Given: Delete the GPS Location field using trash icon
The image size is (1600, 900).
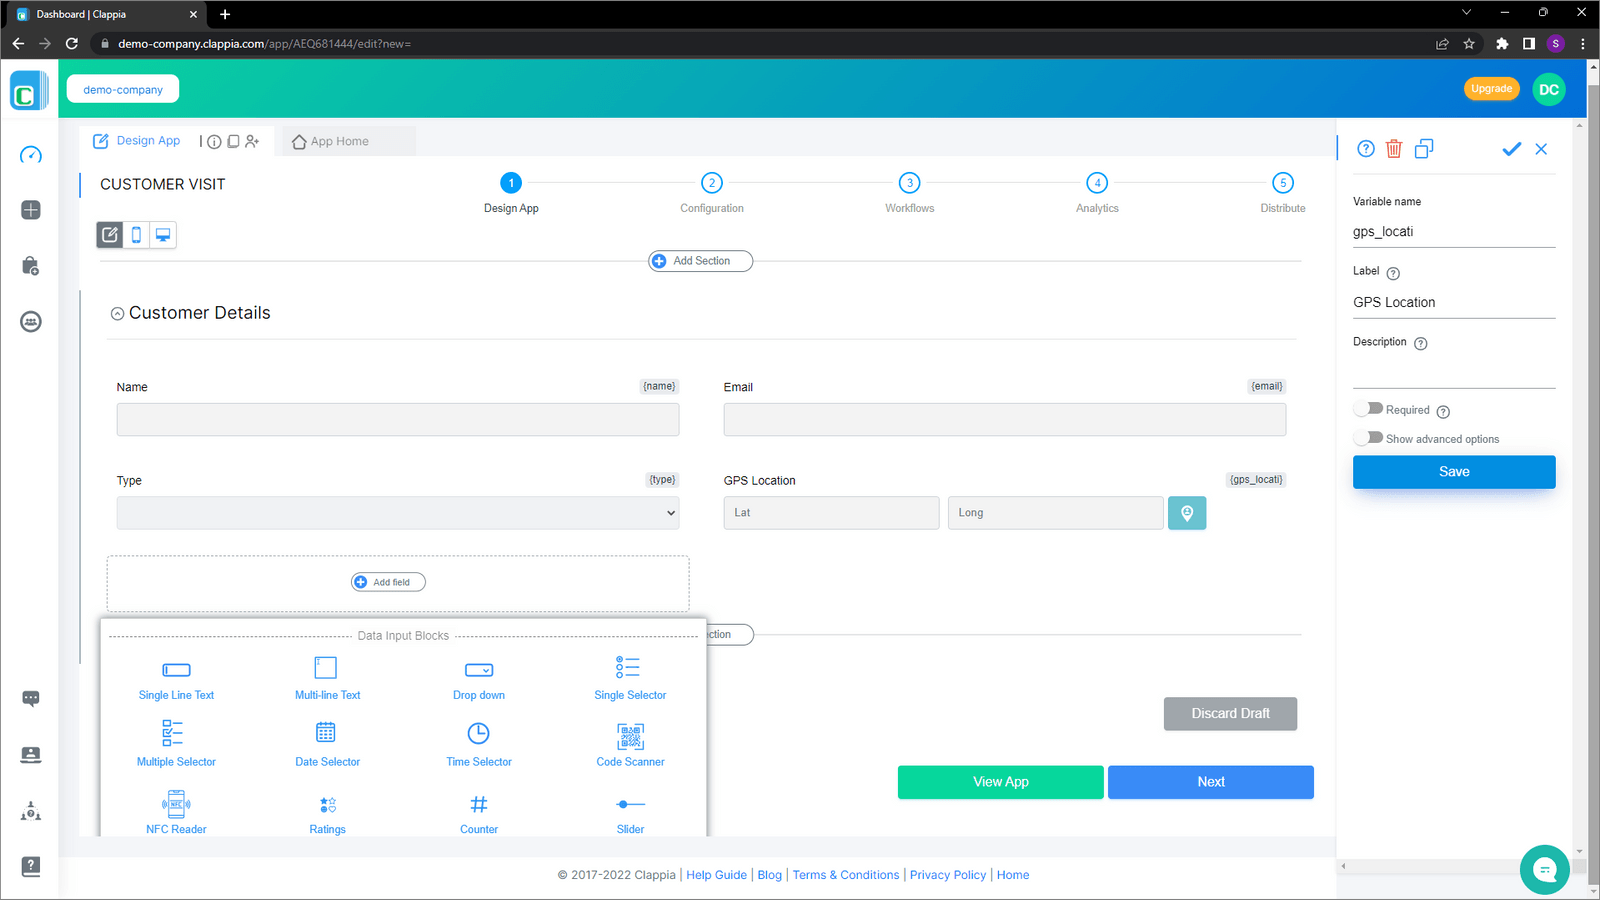Looking at the screenshot, I should [1395, 148].
